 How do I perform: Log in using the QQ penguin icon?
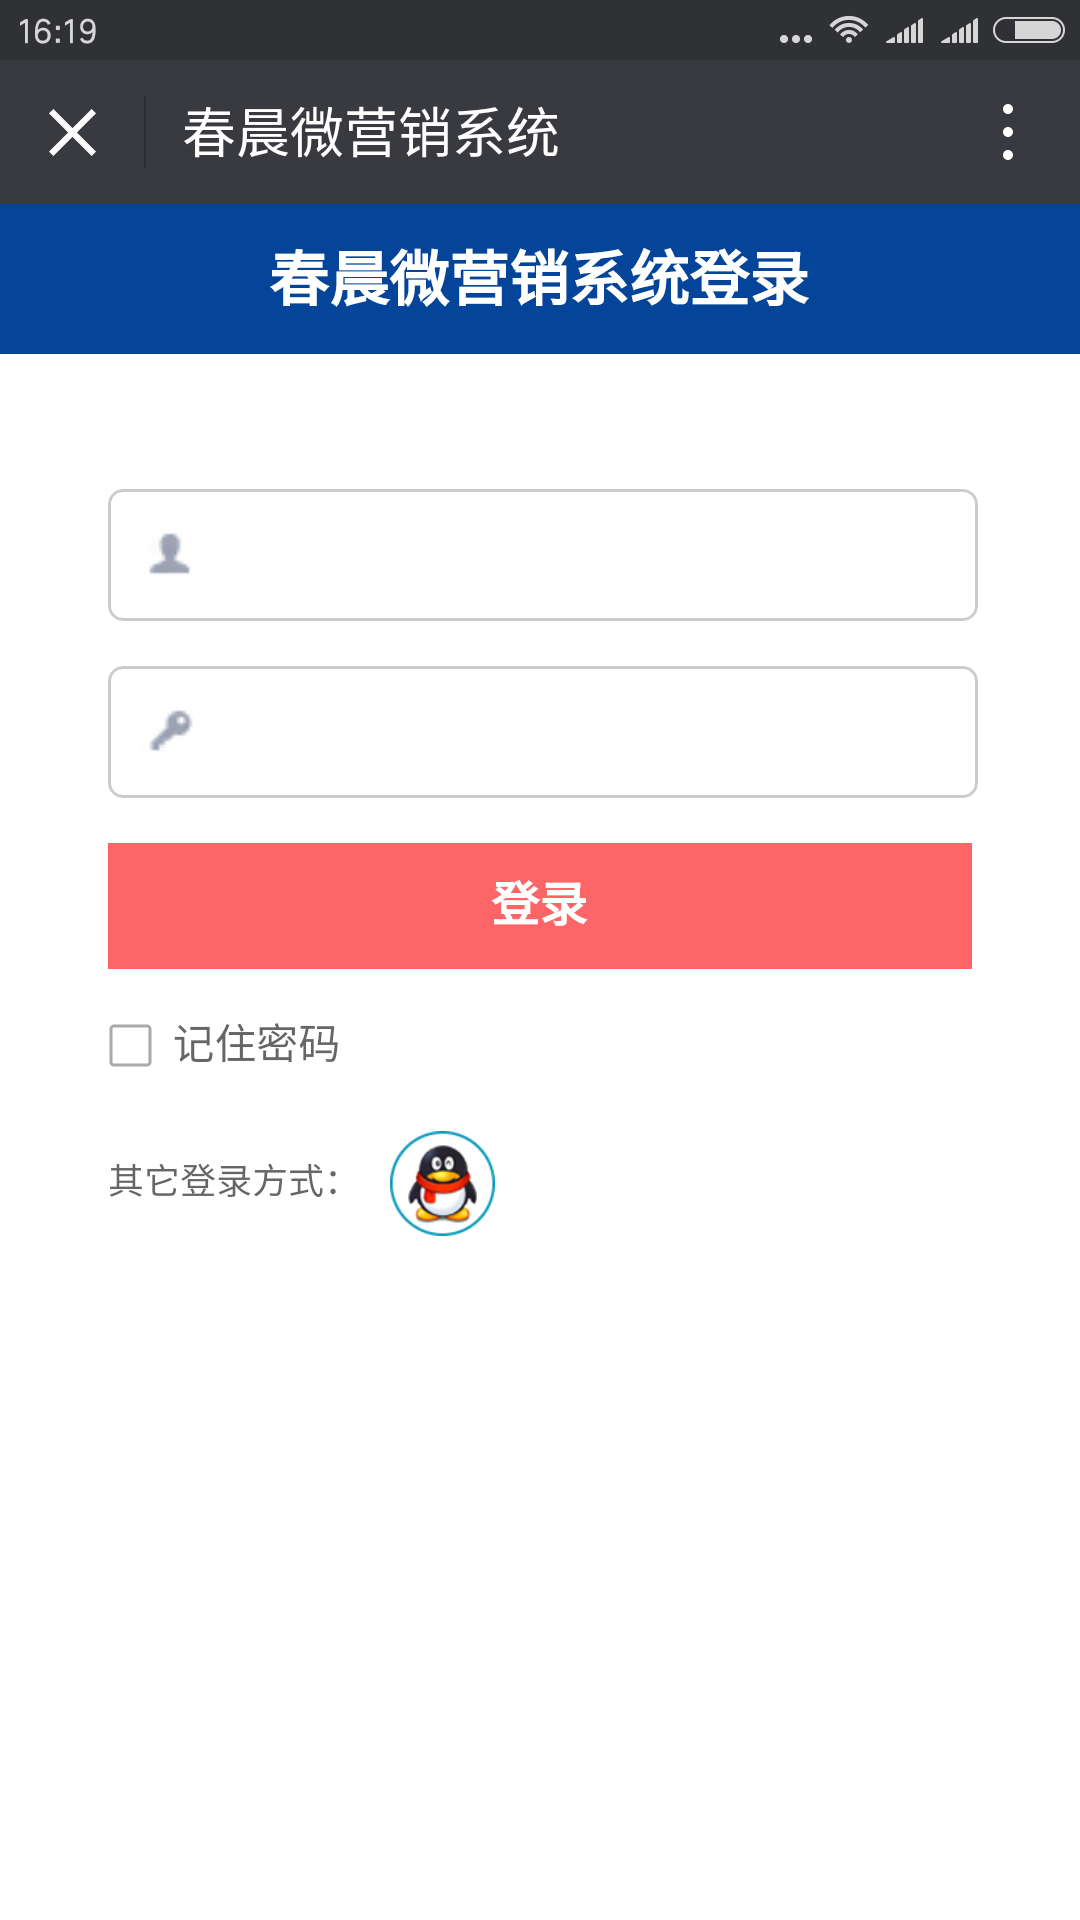(x=442, y=1183)
